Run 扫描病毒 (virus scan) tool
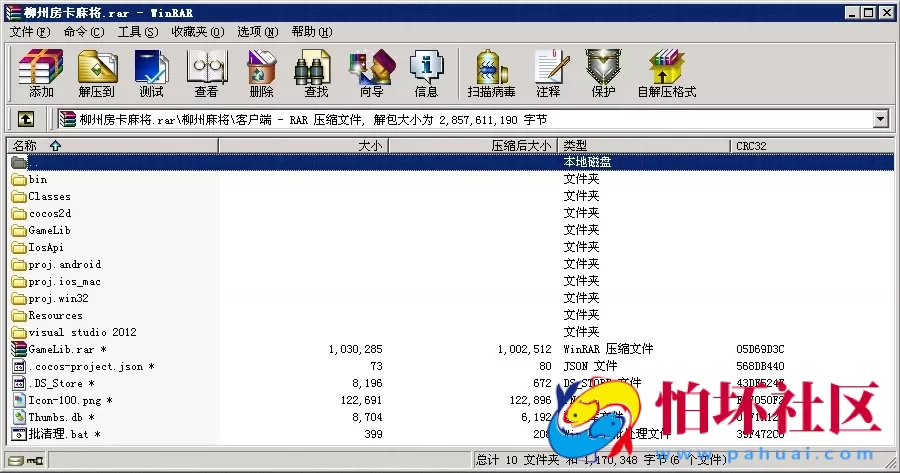The height and width of the screenshot is (473, 900). pyautogui.click(x=491, y=73)
